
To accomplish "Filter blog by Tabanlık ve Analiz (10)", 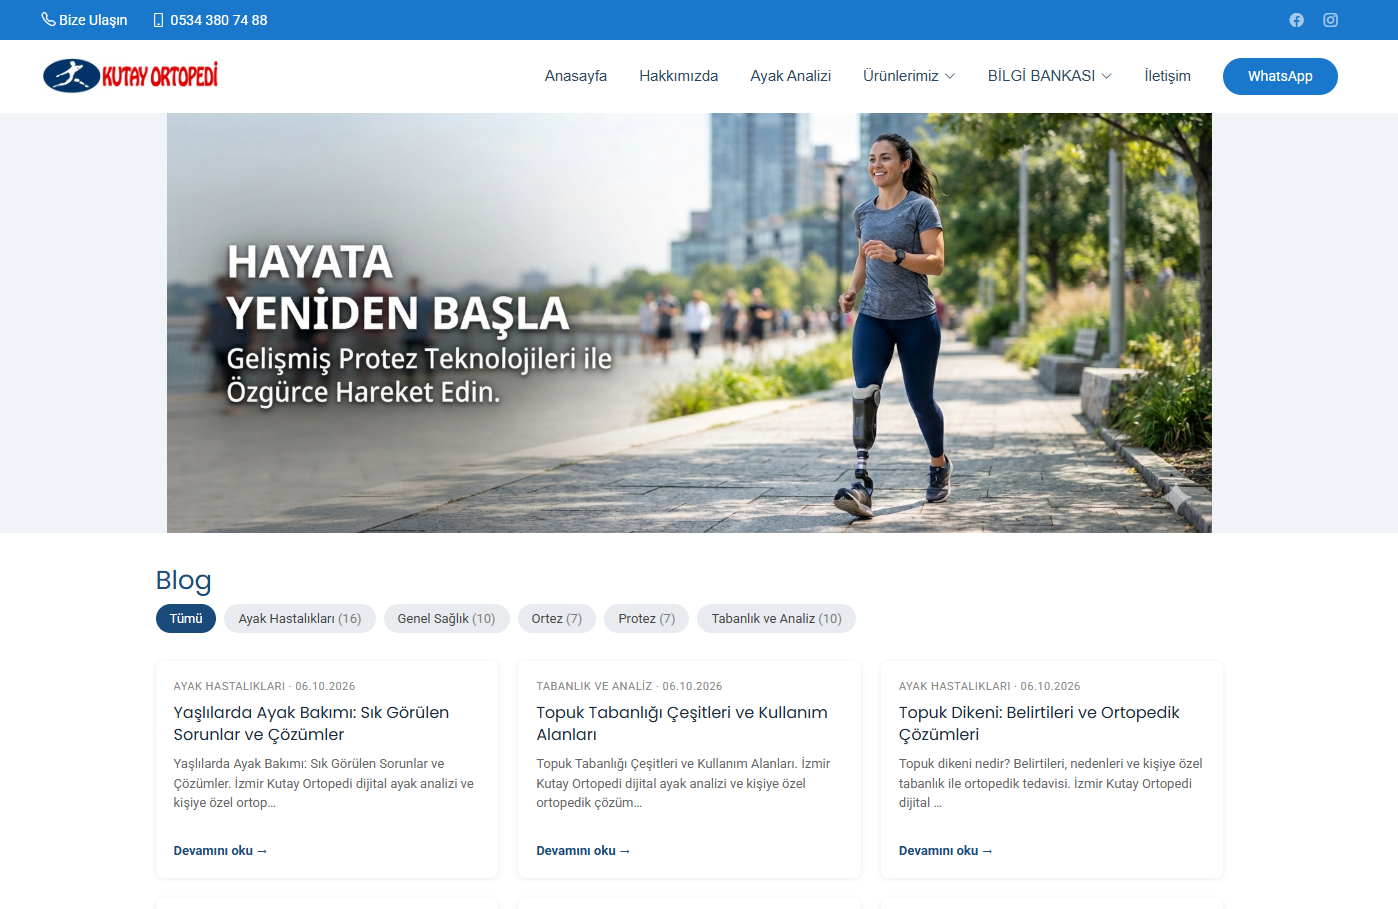I will click(x=777, y=619).
